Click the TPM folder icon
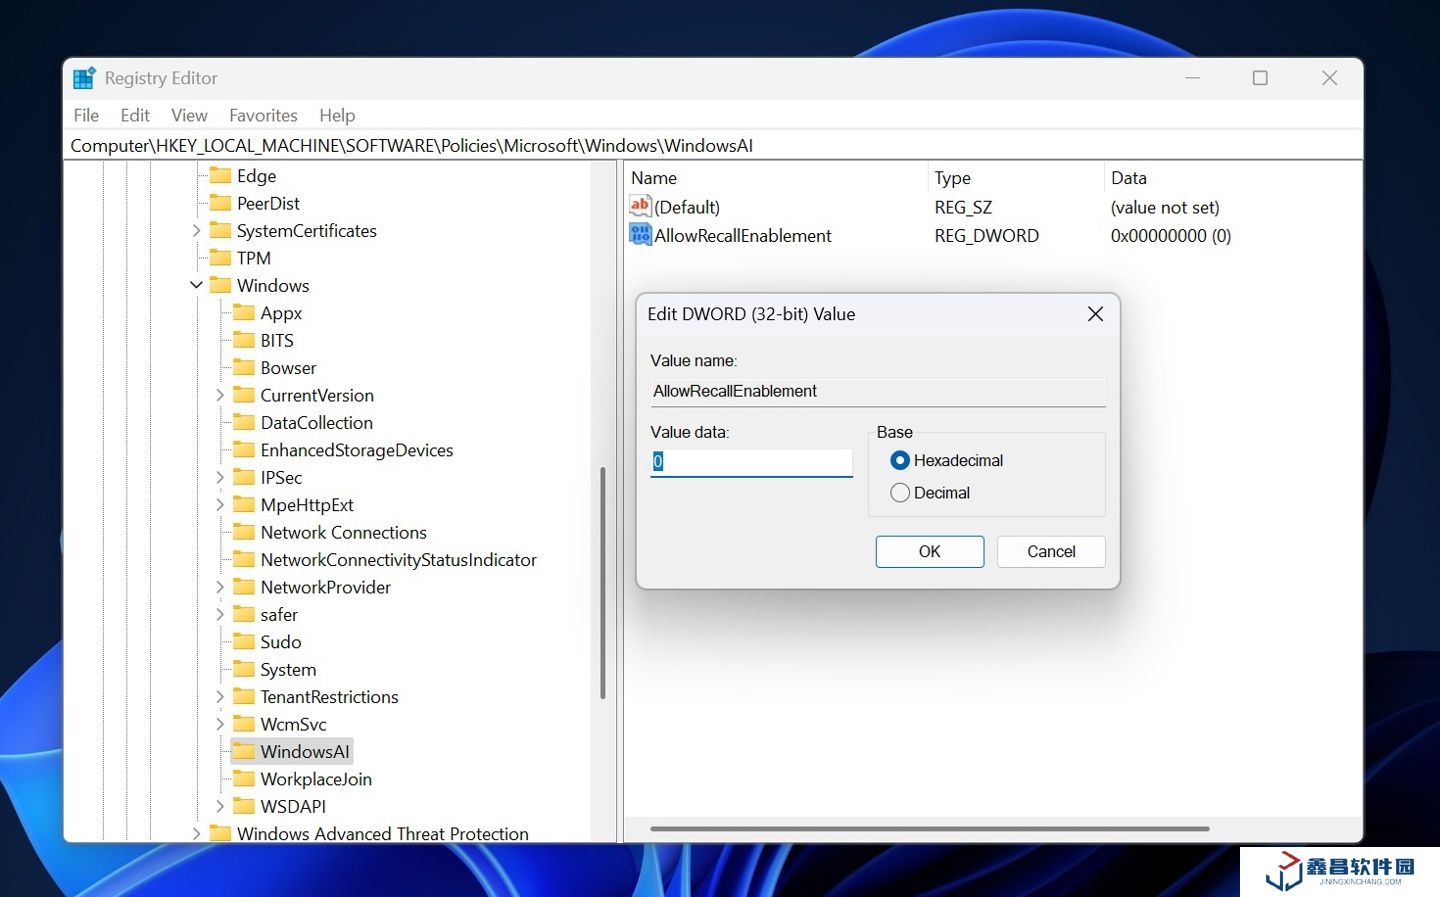The image size is (1440, 897). pos(220,258)
